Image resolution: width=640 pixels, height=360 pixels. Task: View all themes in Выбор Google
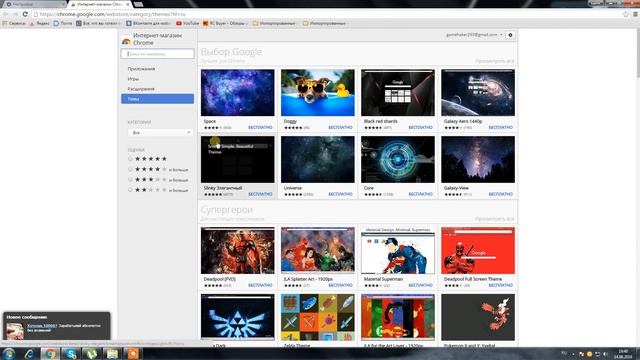click(x=494, y=61)
